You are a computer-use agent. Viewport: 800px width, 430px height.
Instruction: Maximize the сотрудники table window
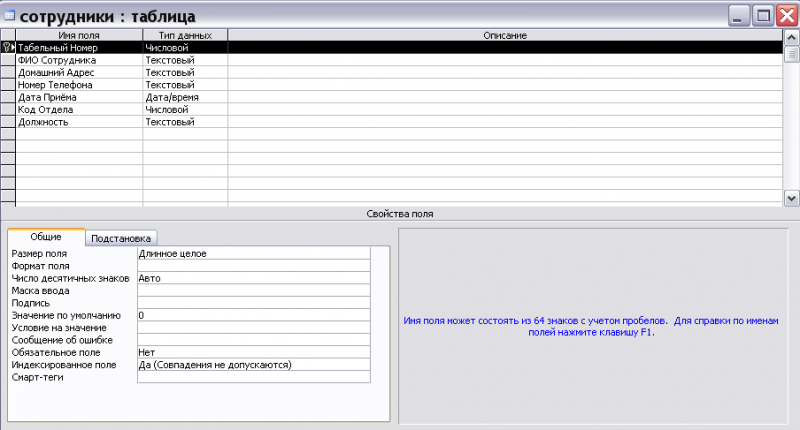[x=763, y=16]
